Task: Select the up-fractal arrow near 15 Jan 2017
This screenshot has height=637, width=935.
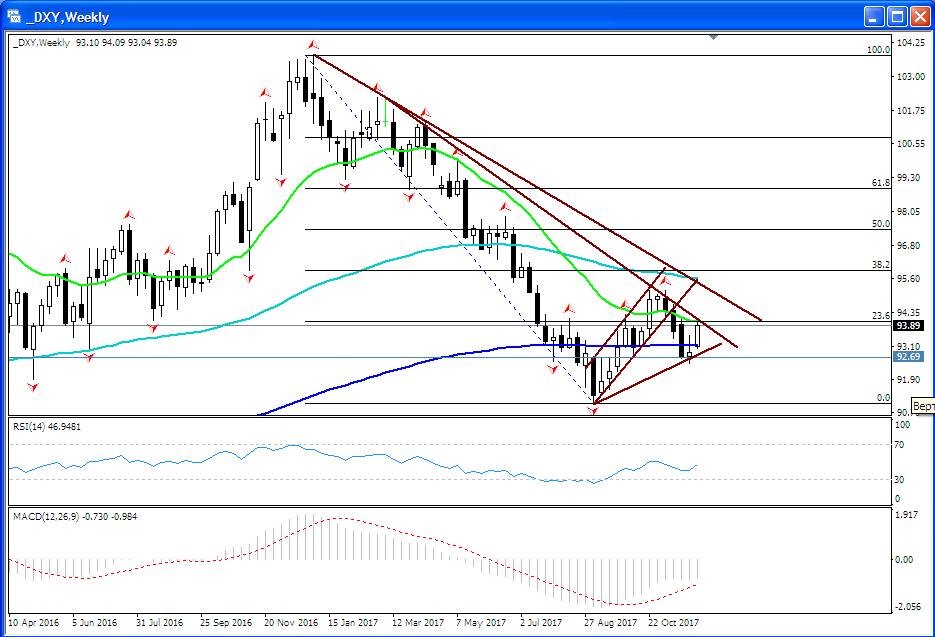Action: pyautogui.click(x=378, y=87)
